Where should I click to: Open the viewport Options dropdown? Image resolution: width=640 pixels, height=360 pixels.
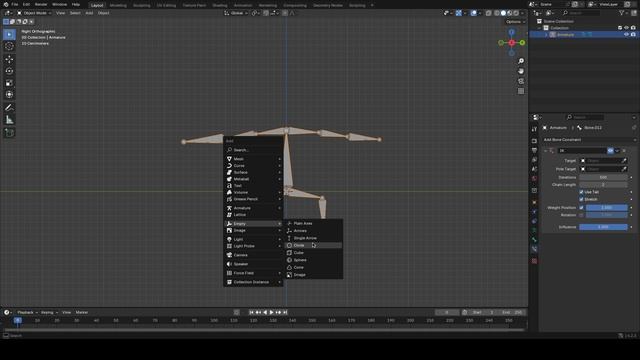(x=515, y=22)
